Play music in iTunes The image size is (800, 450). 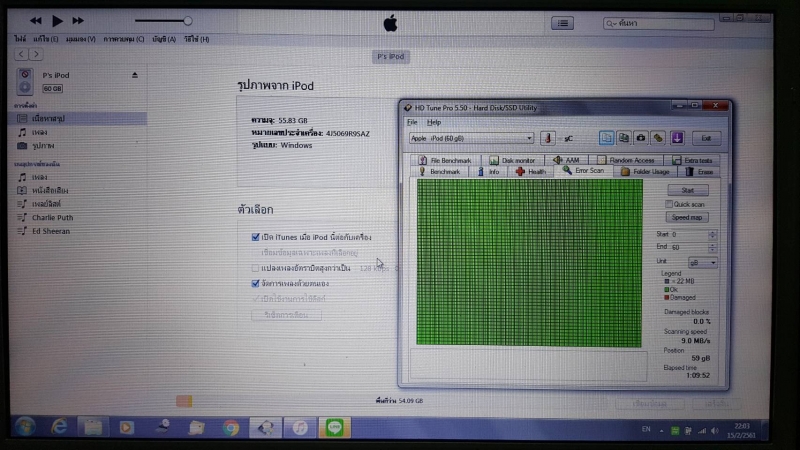tap(57, 21)
